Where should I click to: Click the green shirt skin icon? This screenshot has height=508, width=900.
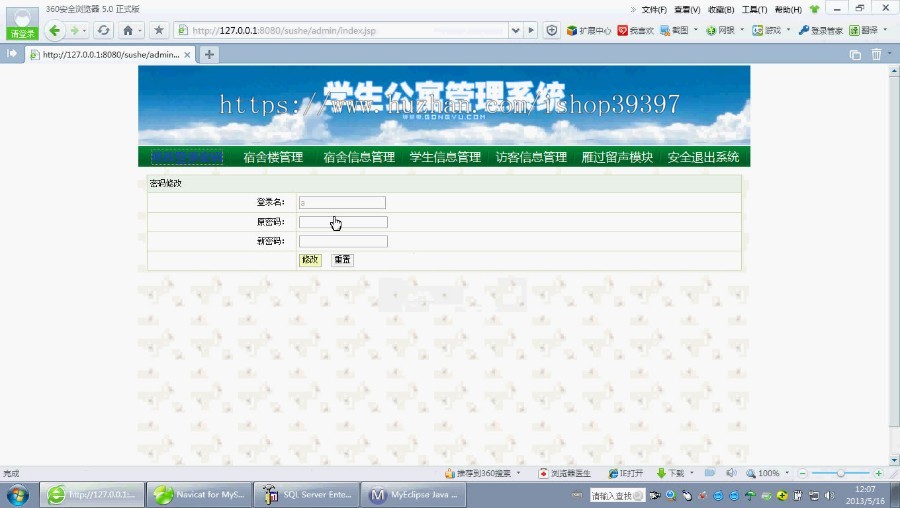coord(814,9)
